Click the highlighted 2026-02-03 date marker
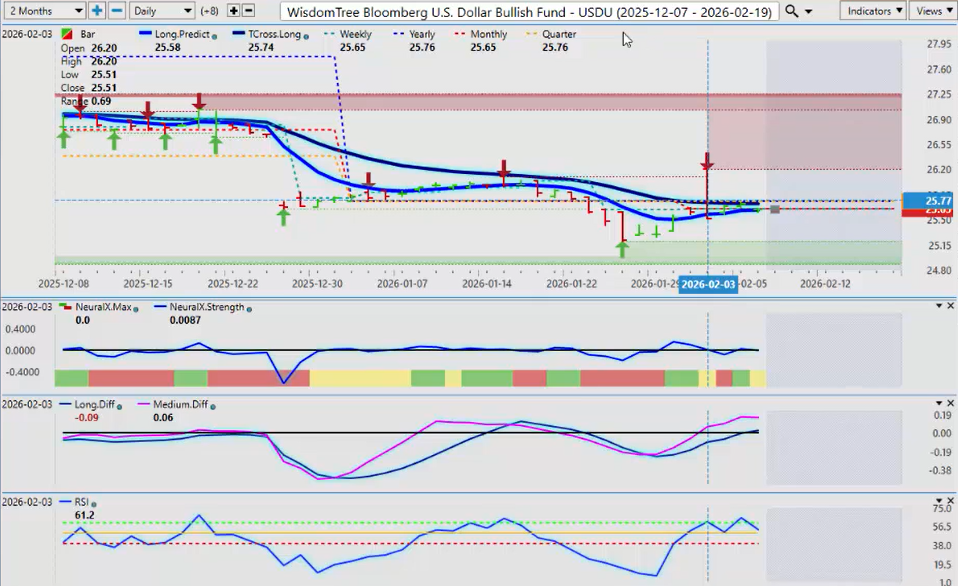 pos(708,284)
